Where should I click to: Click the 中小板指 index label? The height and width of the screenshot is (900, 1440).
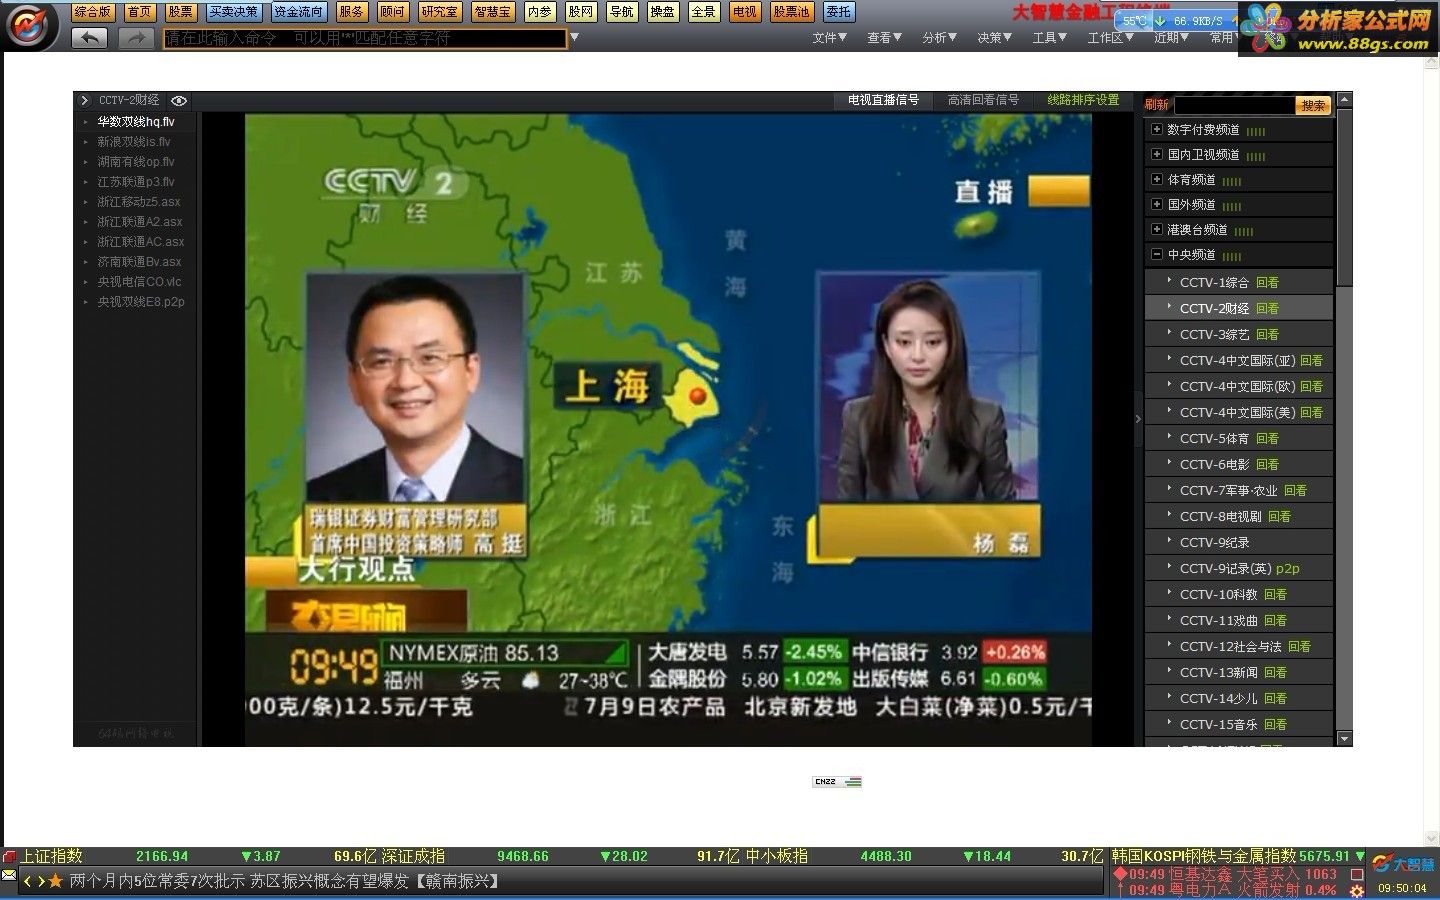[x=777, y=857]
